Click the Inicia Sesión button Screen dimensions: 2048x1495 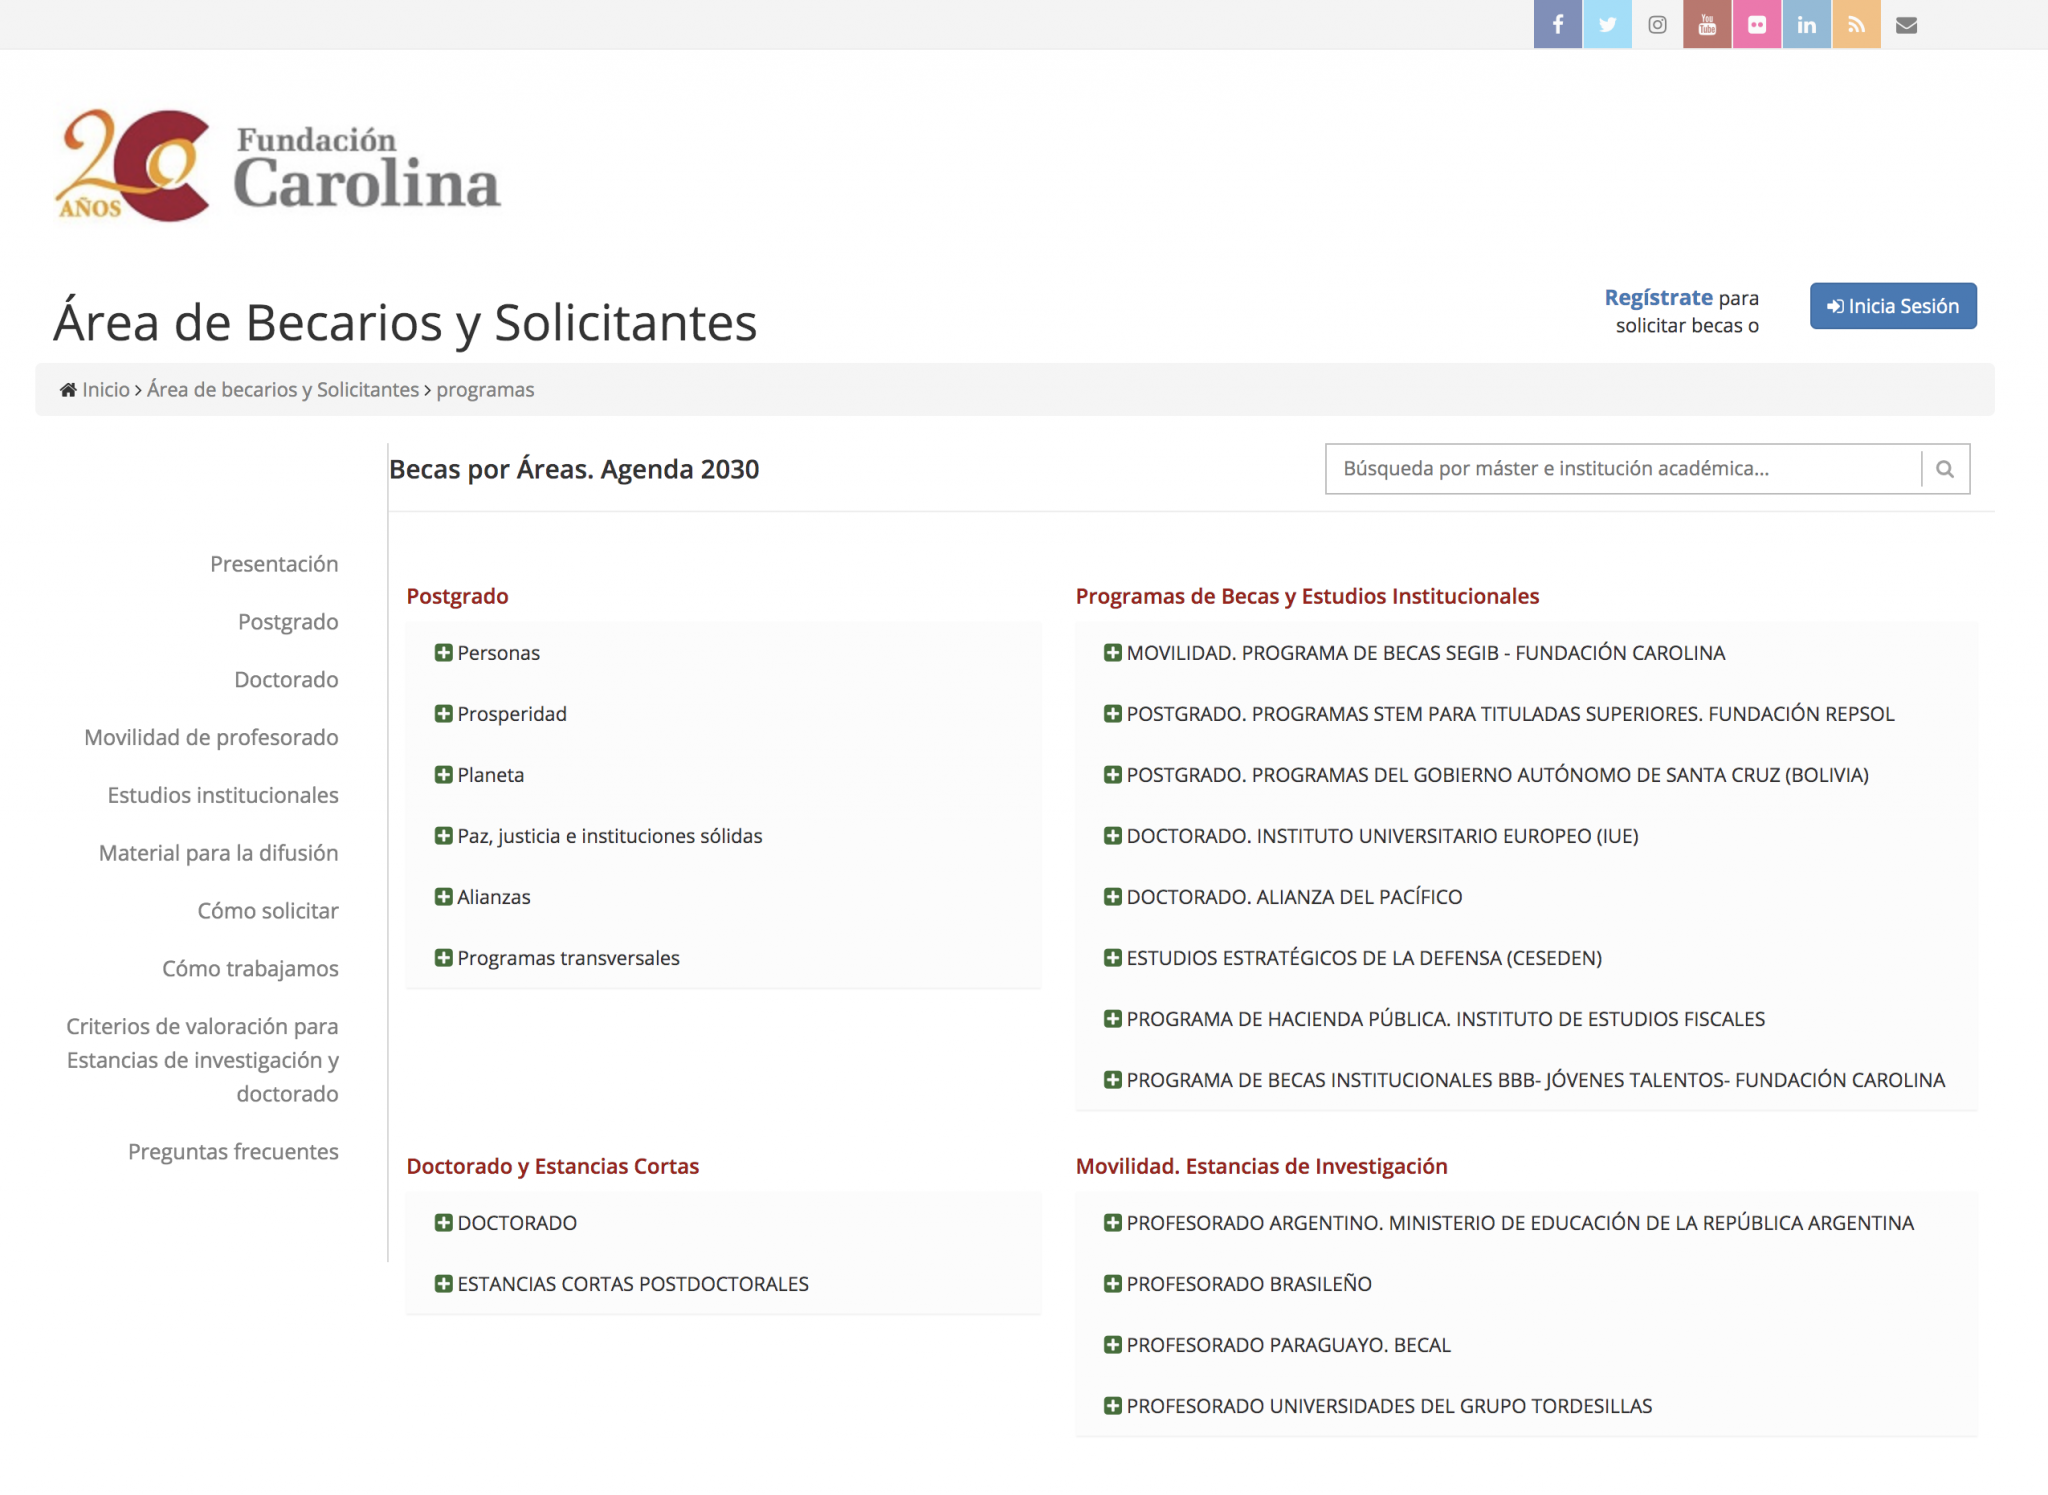click(1892, 306)
